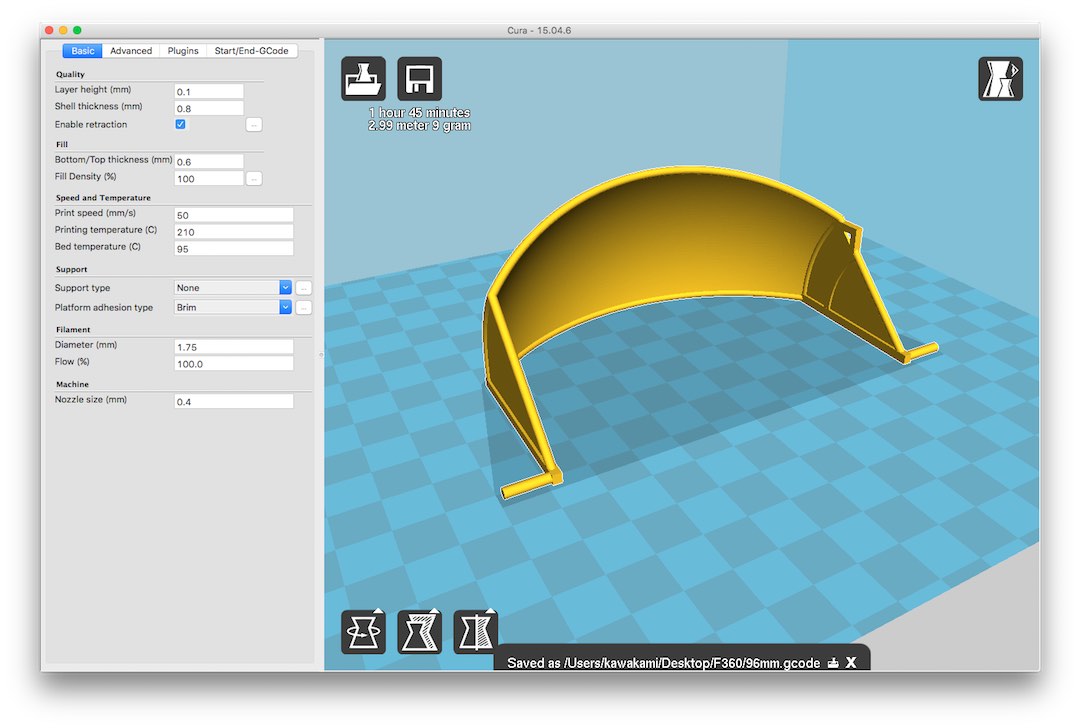Click the Printing temperature field

click(x=233, y=232)
